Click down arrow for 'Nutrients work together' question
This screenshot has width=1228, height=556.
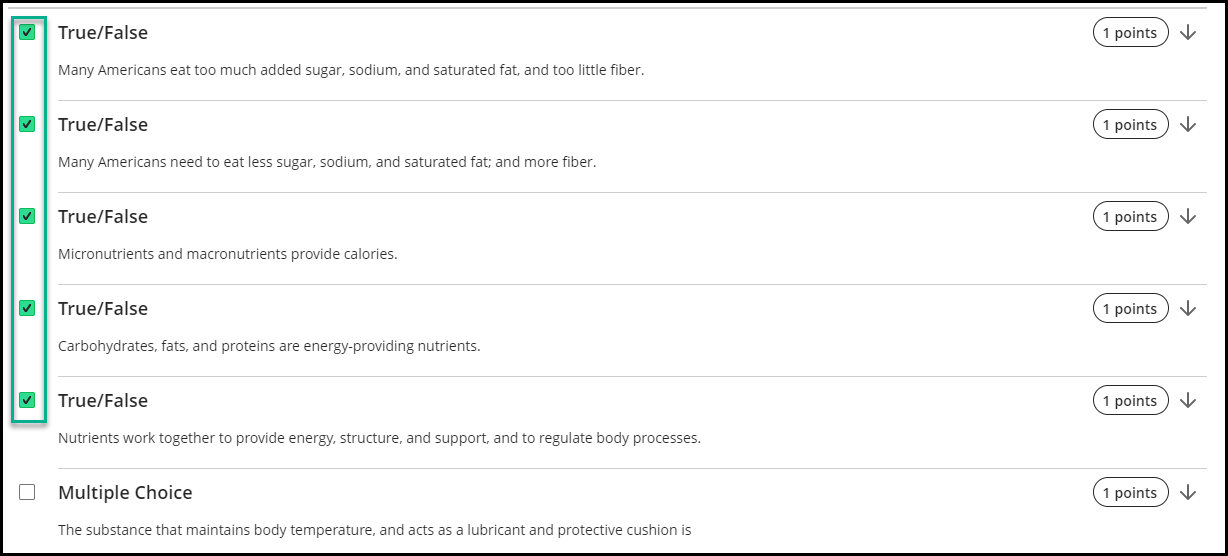1188,401
